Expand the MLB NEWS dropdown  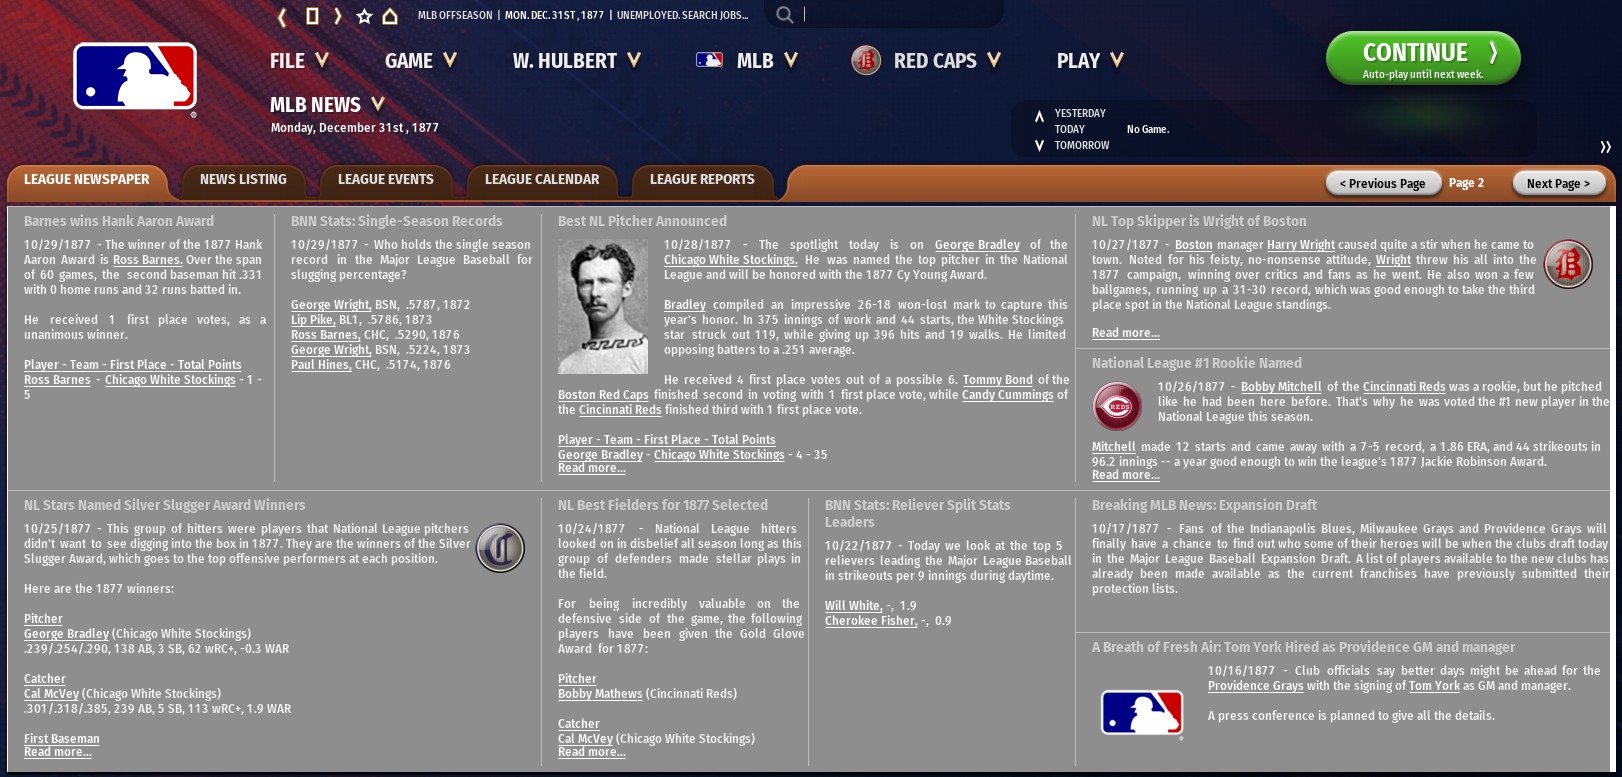coord(327,105)
